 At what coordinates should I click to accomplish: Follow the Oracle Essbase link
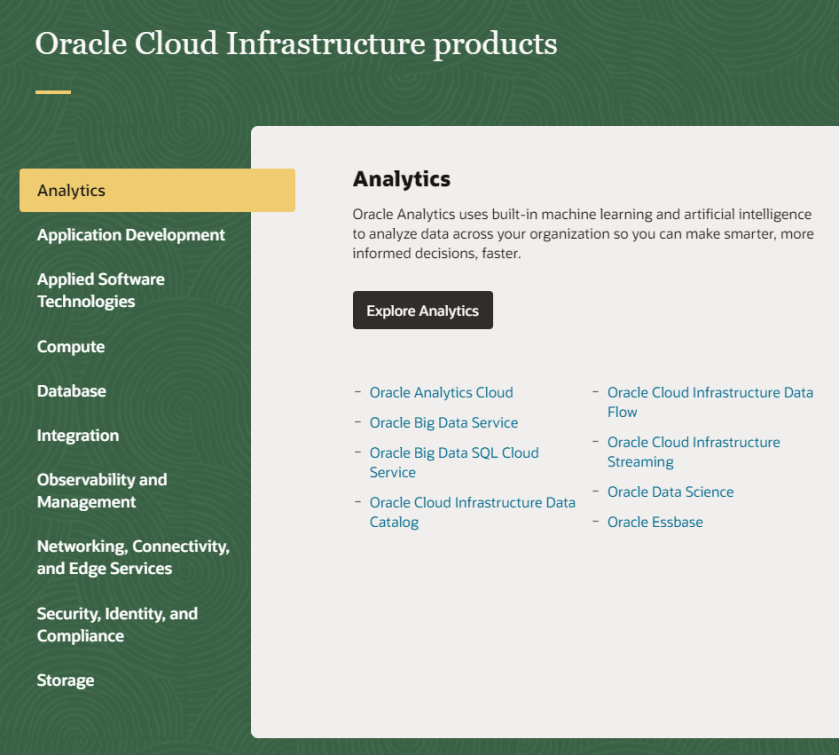pyautogui.click(x=655, y=522)
